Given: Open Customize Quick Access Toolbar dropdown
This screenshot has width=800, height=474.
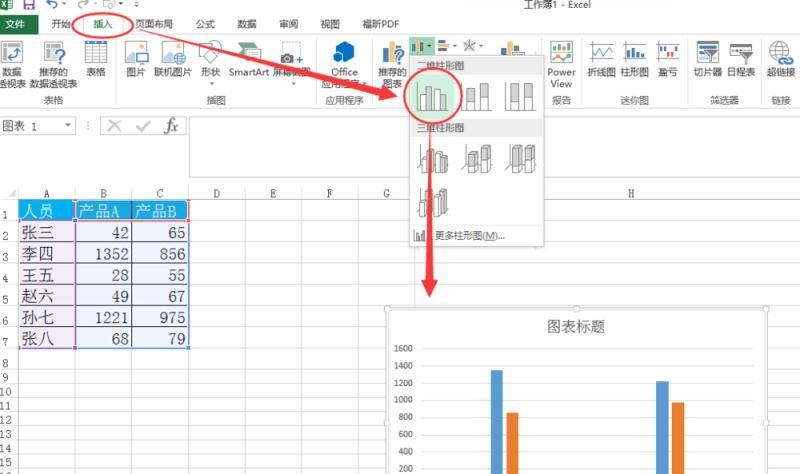Looking at the screenshot, I should coord(136,4).
